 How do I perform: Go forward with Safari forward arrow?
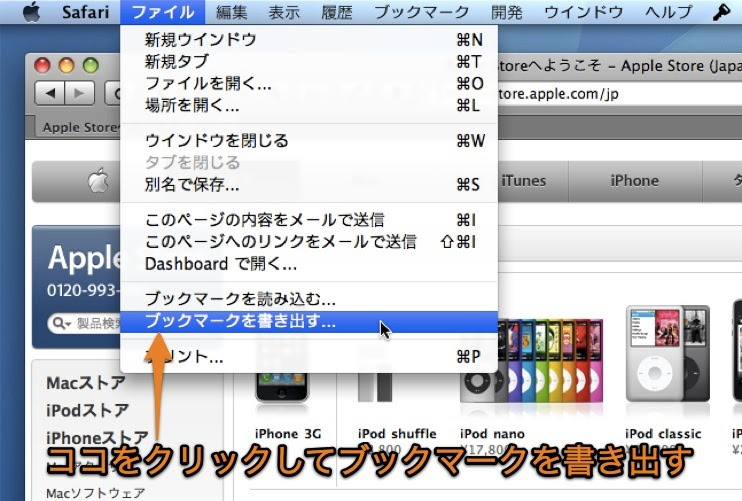click(79, 93)
